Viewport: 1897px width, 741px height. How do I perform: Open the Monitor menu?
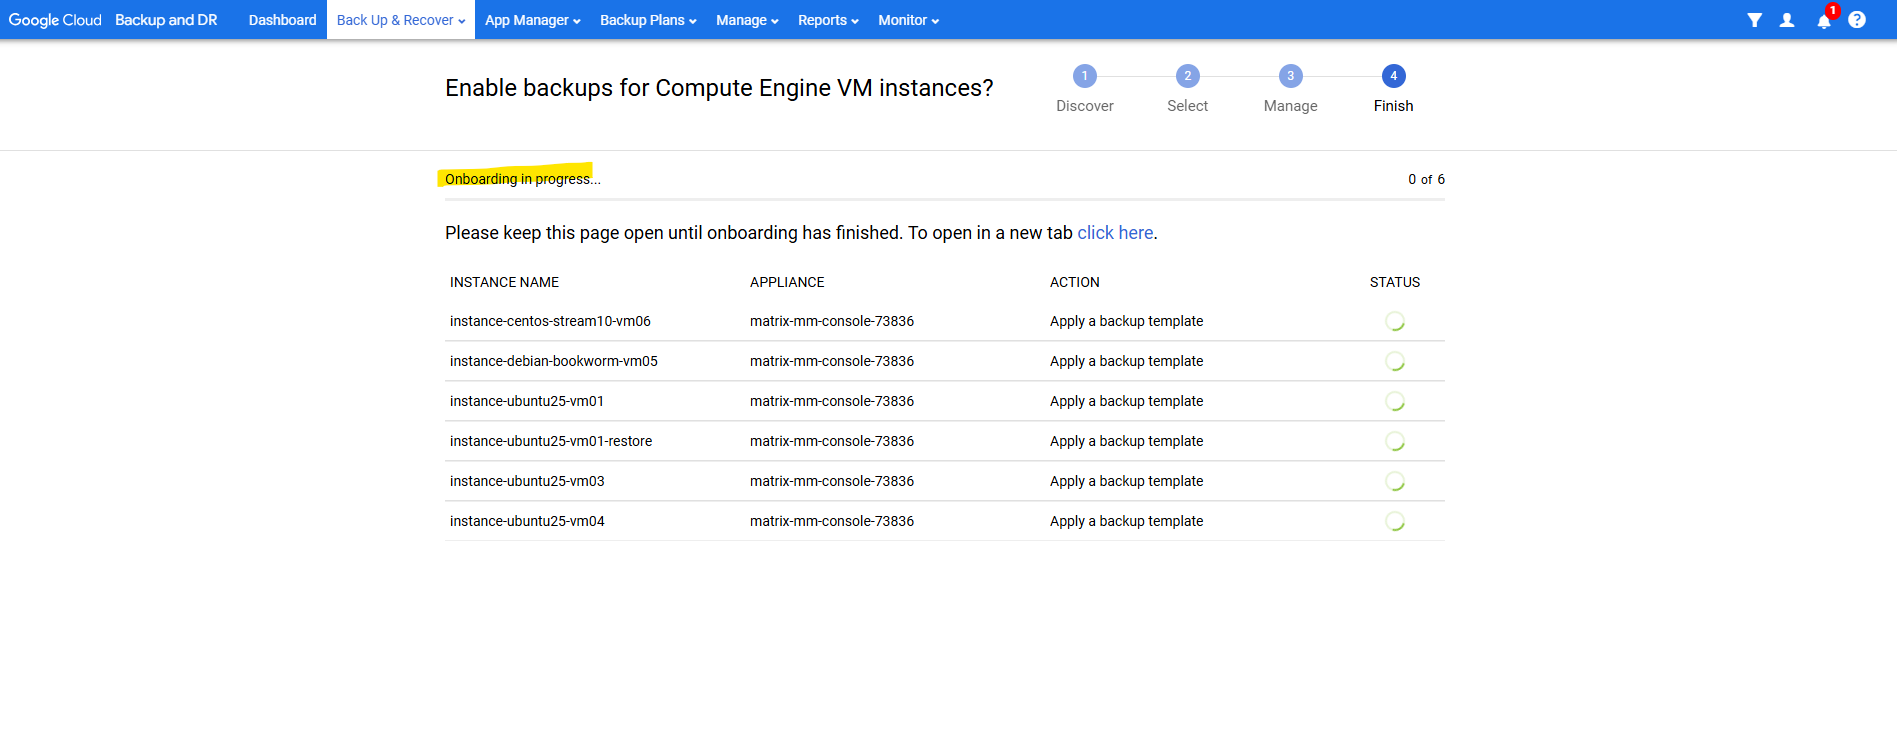(908, 20)
